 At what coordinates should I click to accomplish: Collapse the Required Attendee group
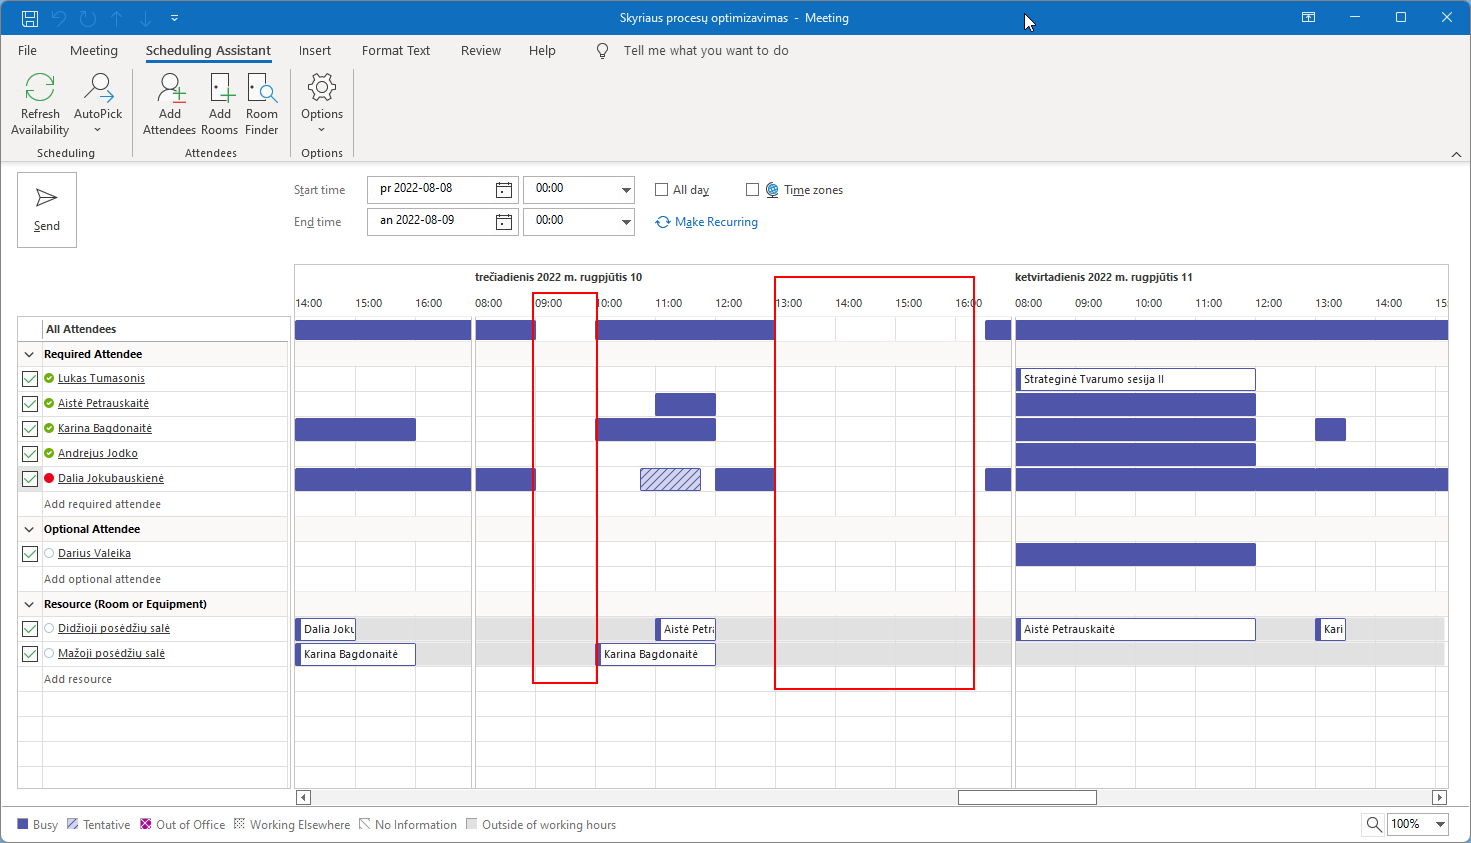pyautogui.click(x=29, y=354)
